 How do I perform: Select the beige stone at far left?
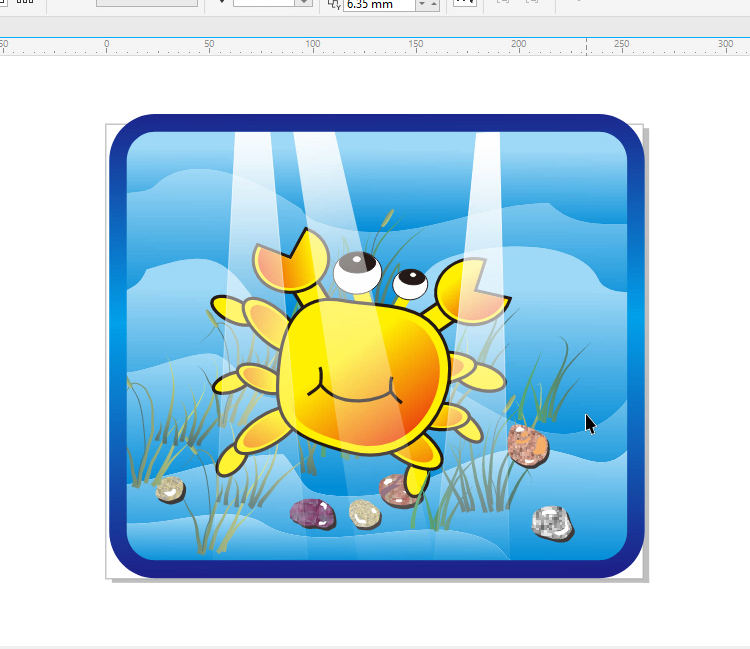169,489
